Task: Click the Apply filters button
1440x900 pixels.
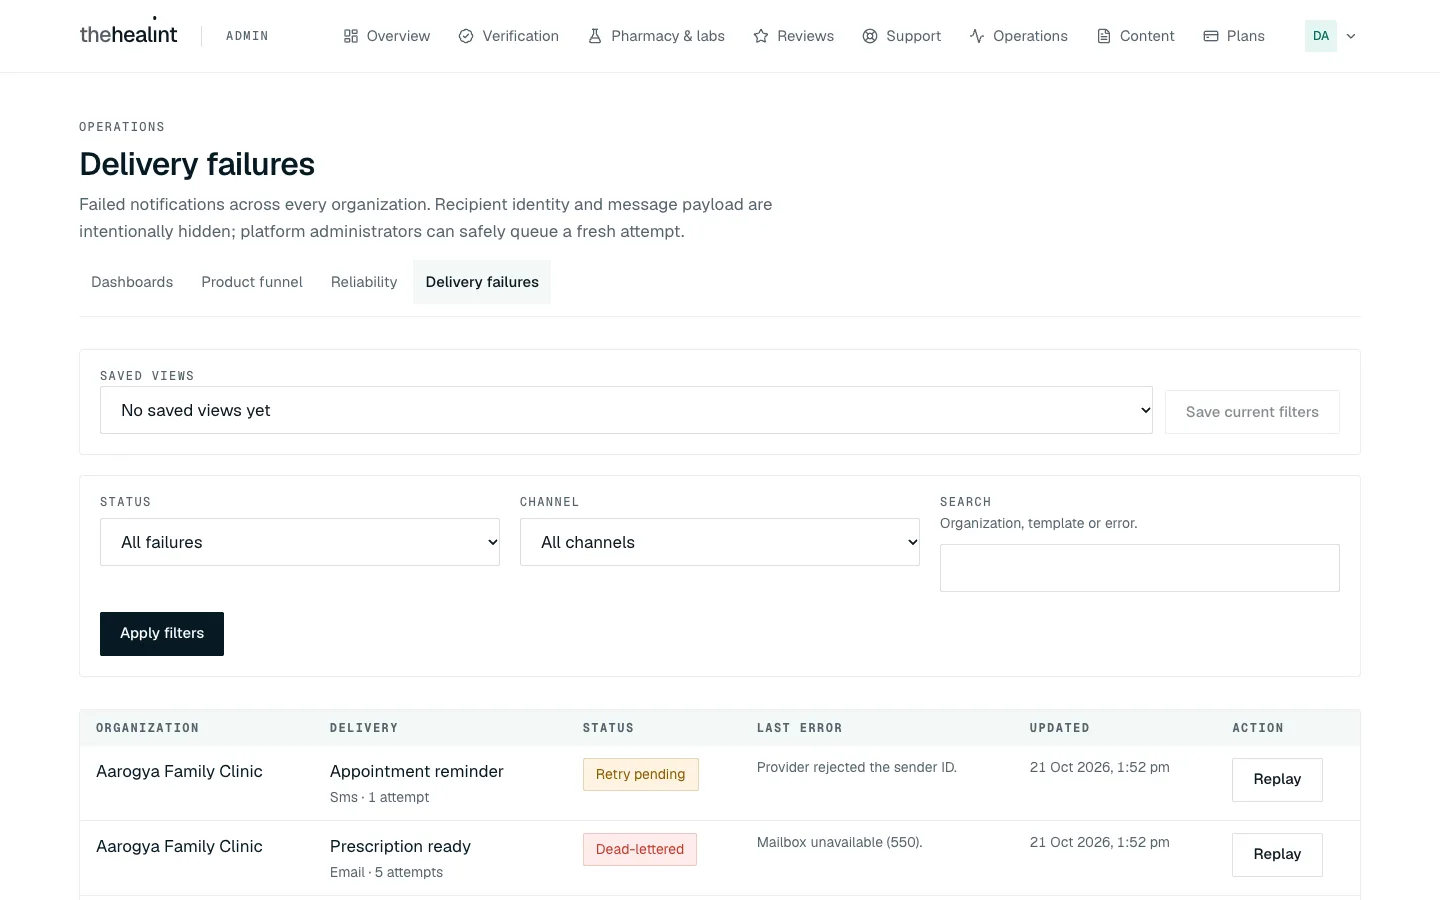Action: (162, 634)
